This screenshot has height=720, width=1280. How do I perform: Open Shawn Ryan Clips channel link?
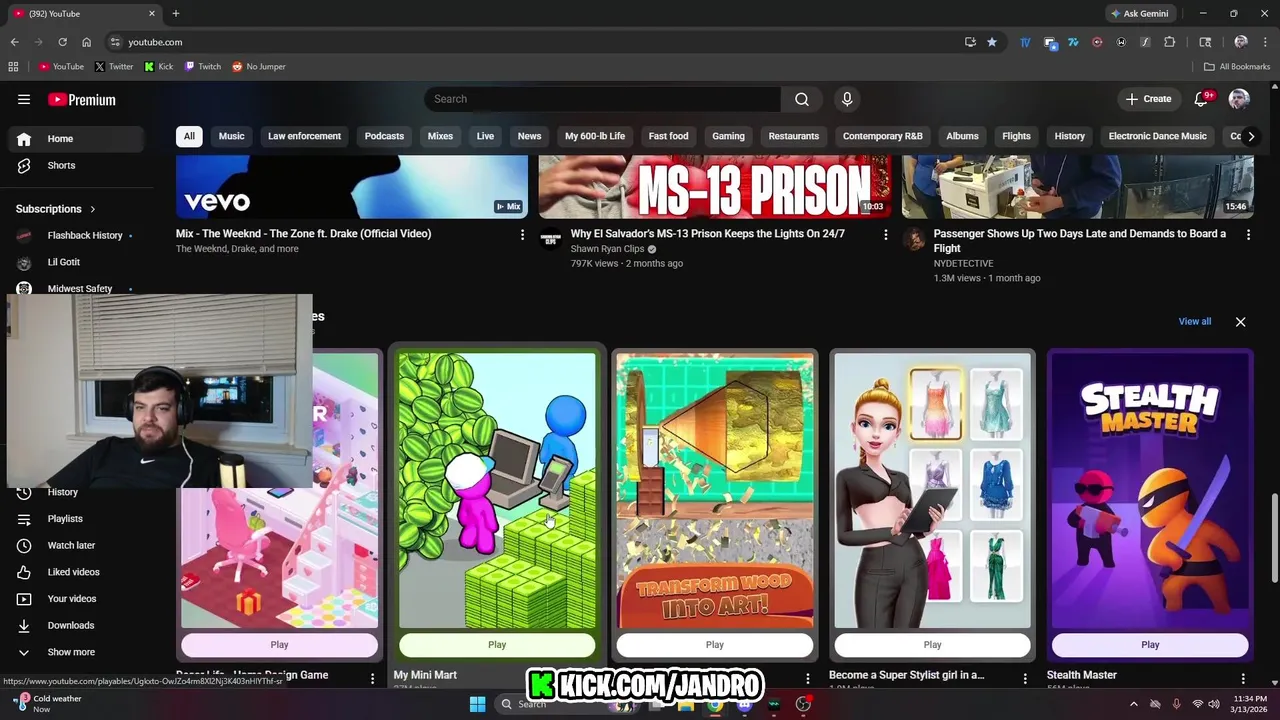[607, 249]
